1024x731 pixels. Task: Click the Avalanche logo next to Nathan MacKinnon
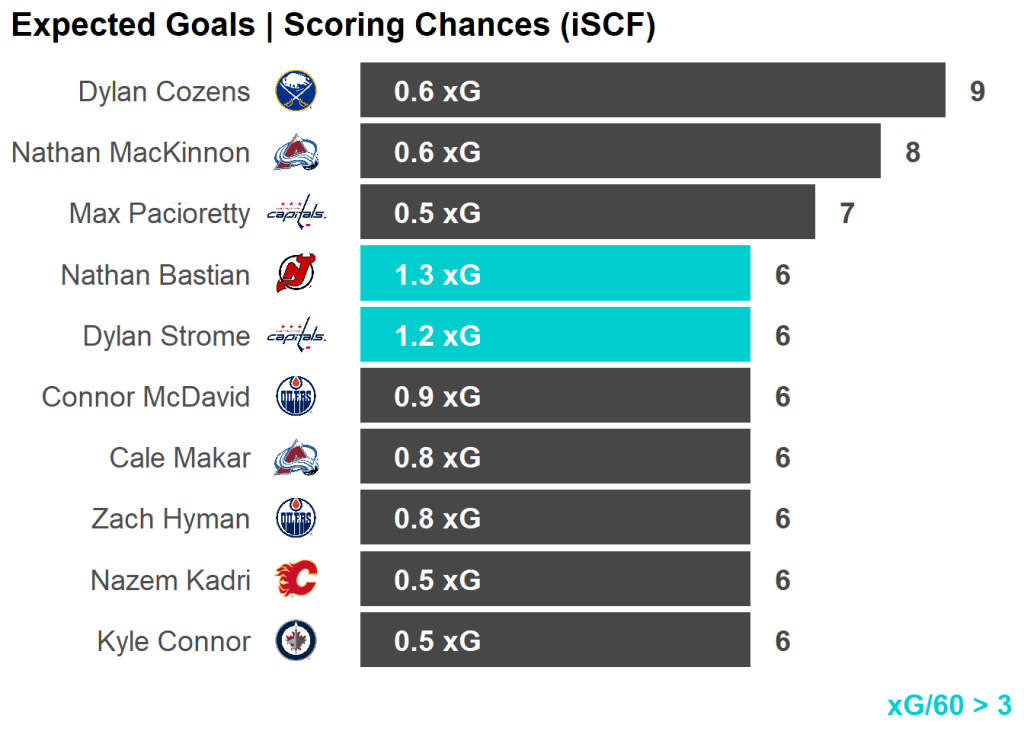pos(296,152)
